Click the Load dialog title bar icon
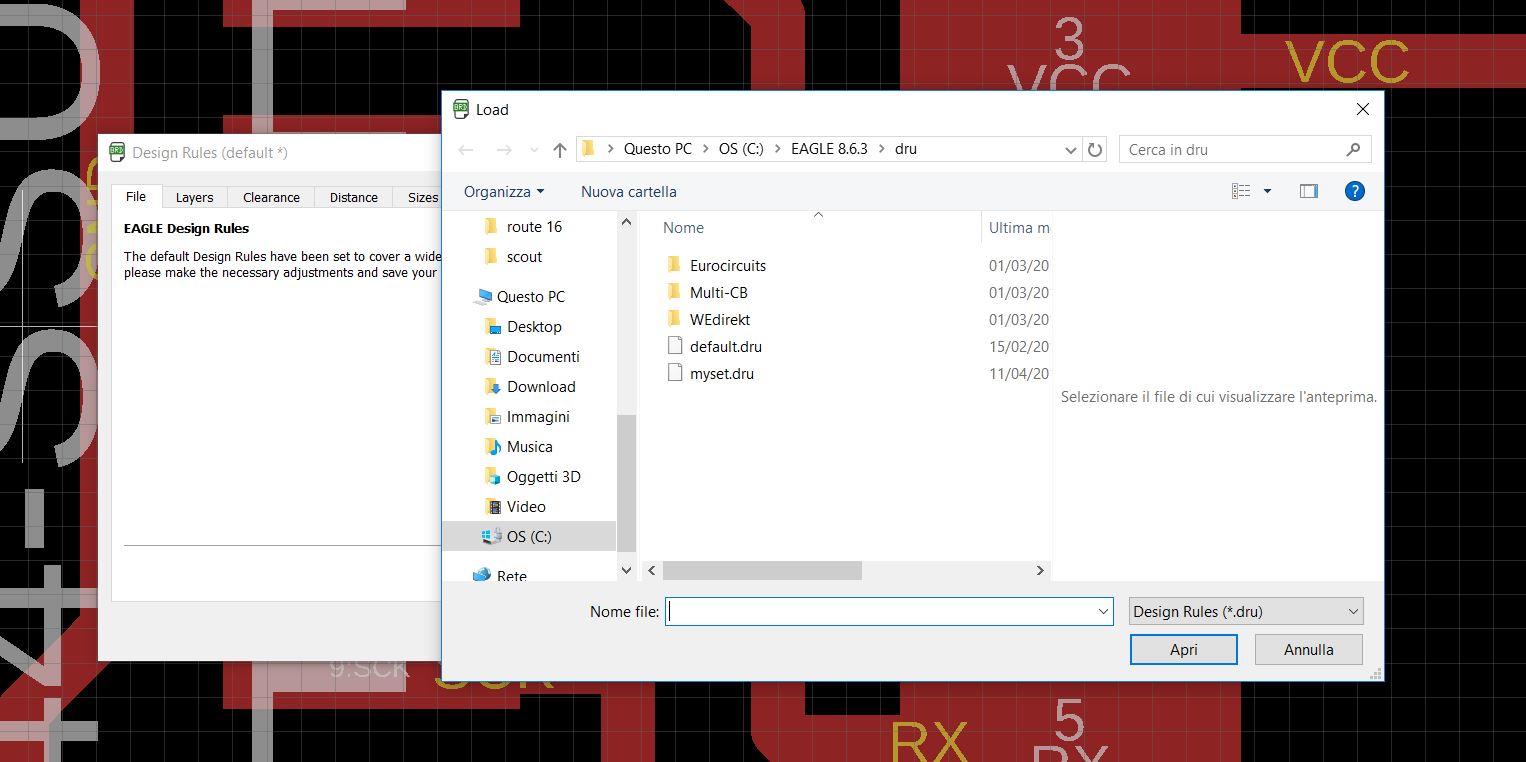The image size is (1526, 762). (461, 109)
